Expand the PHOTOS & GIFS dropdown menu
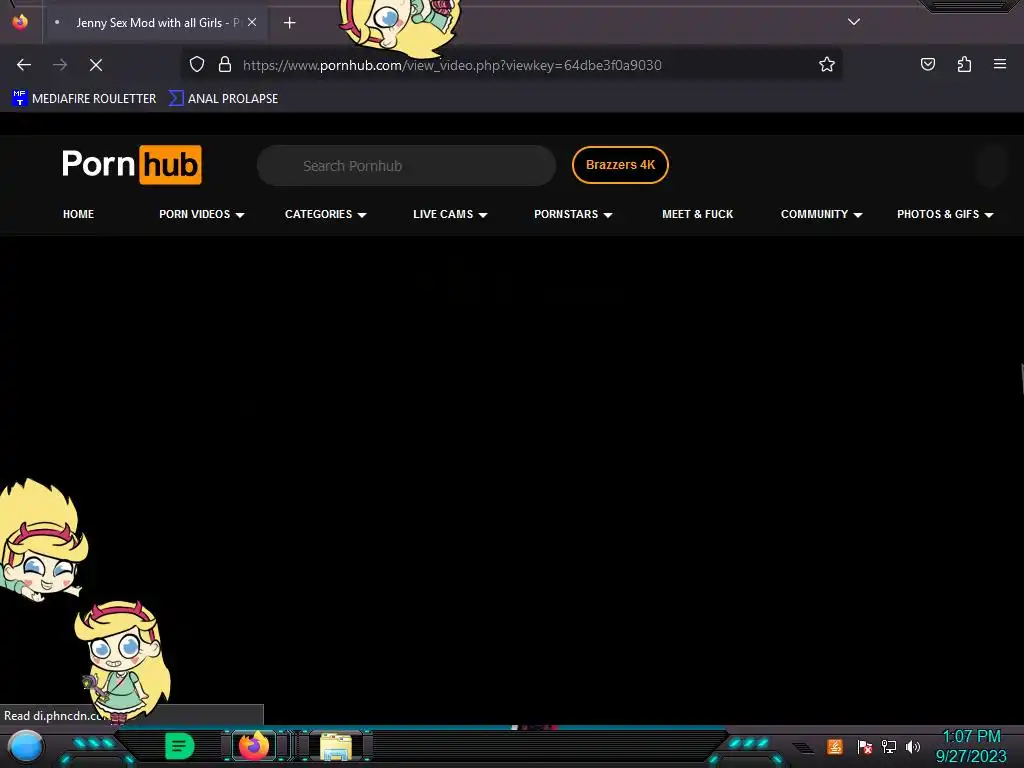This screenshot has width=1024, height=768. [945, 214]
